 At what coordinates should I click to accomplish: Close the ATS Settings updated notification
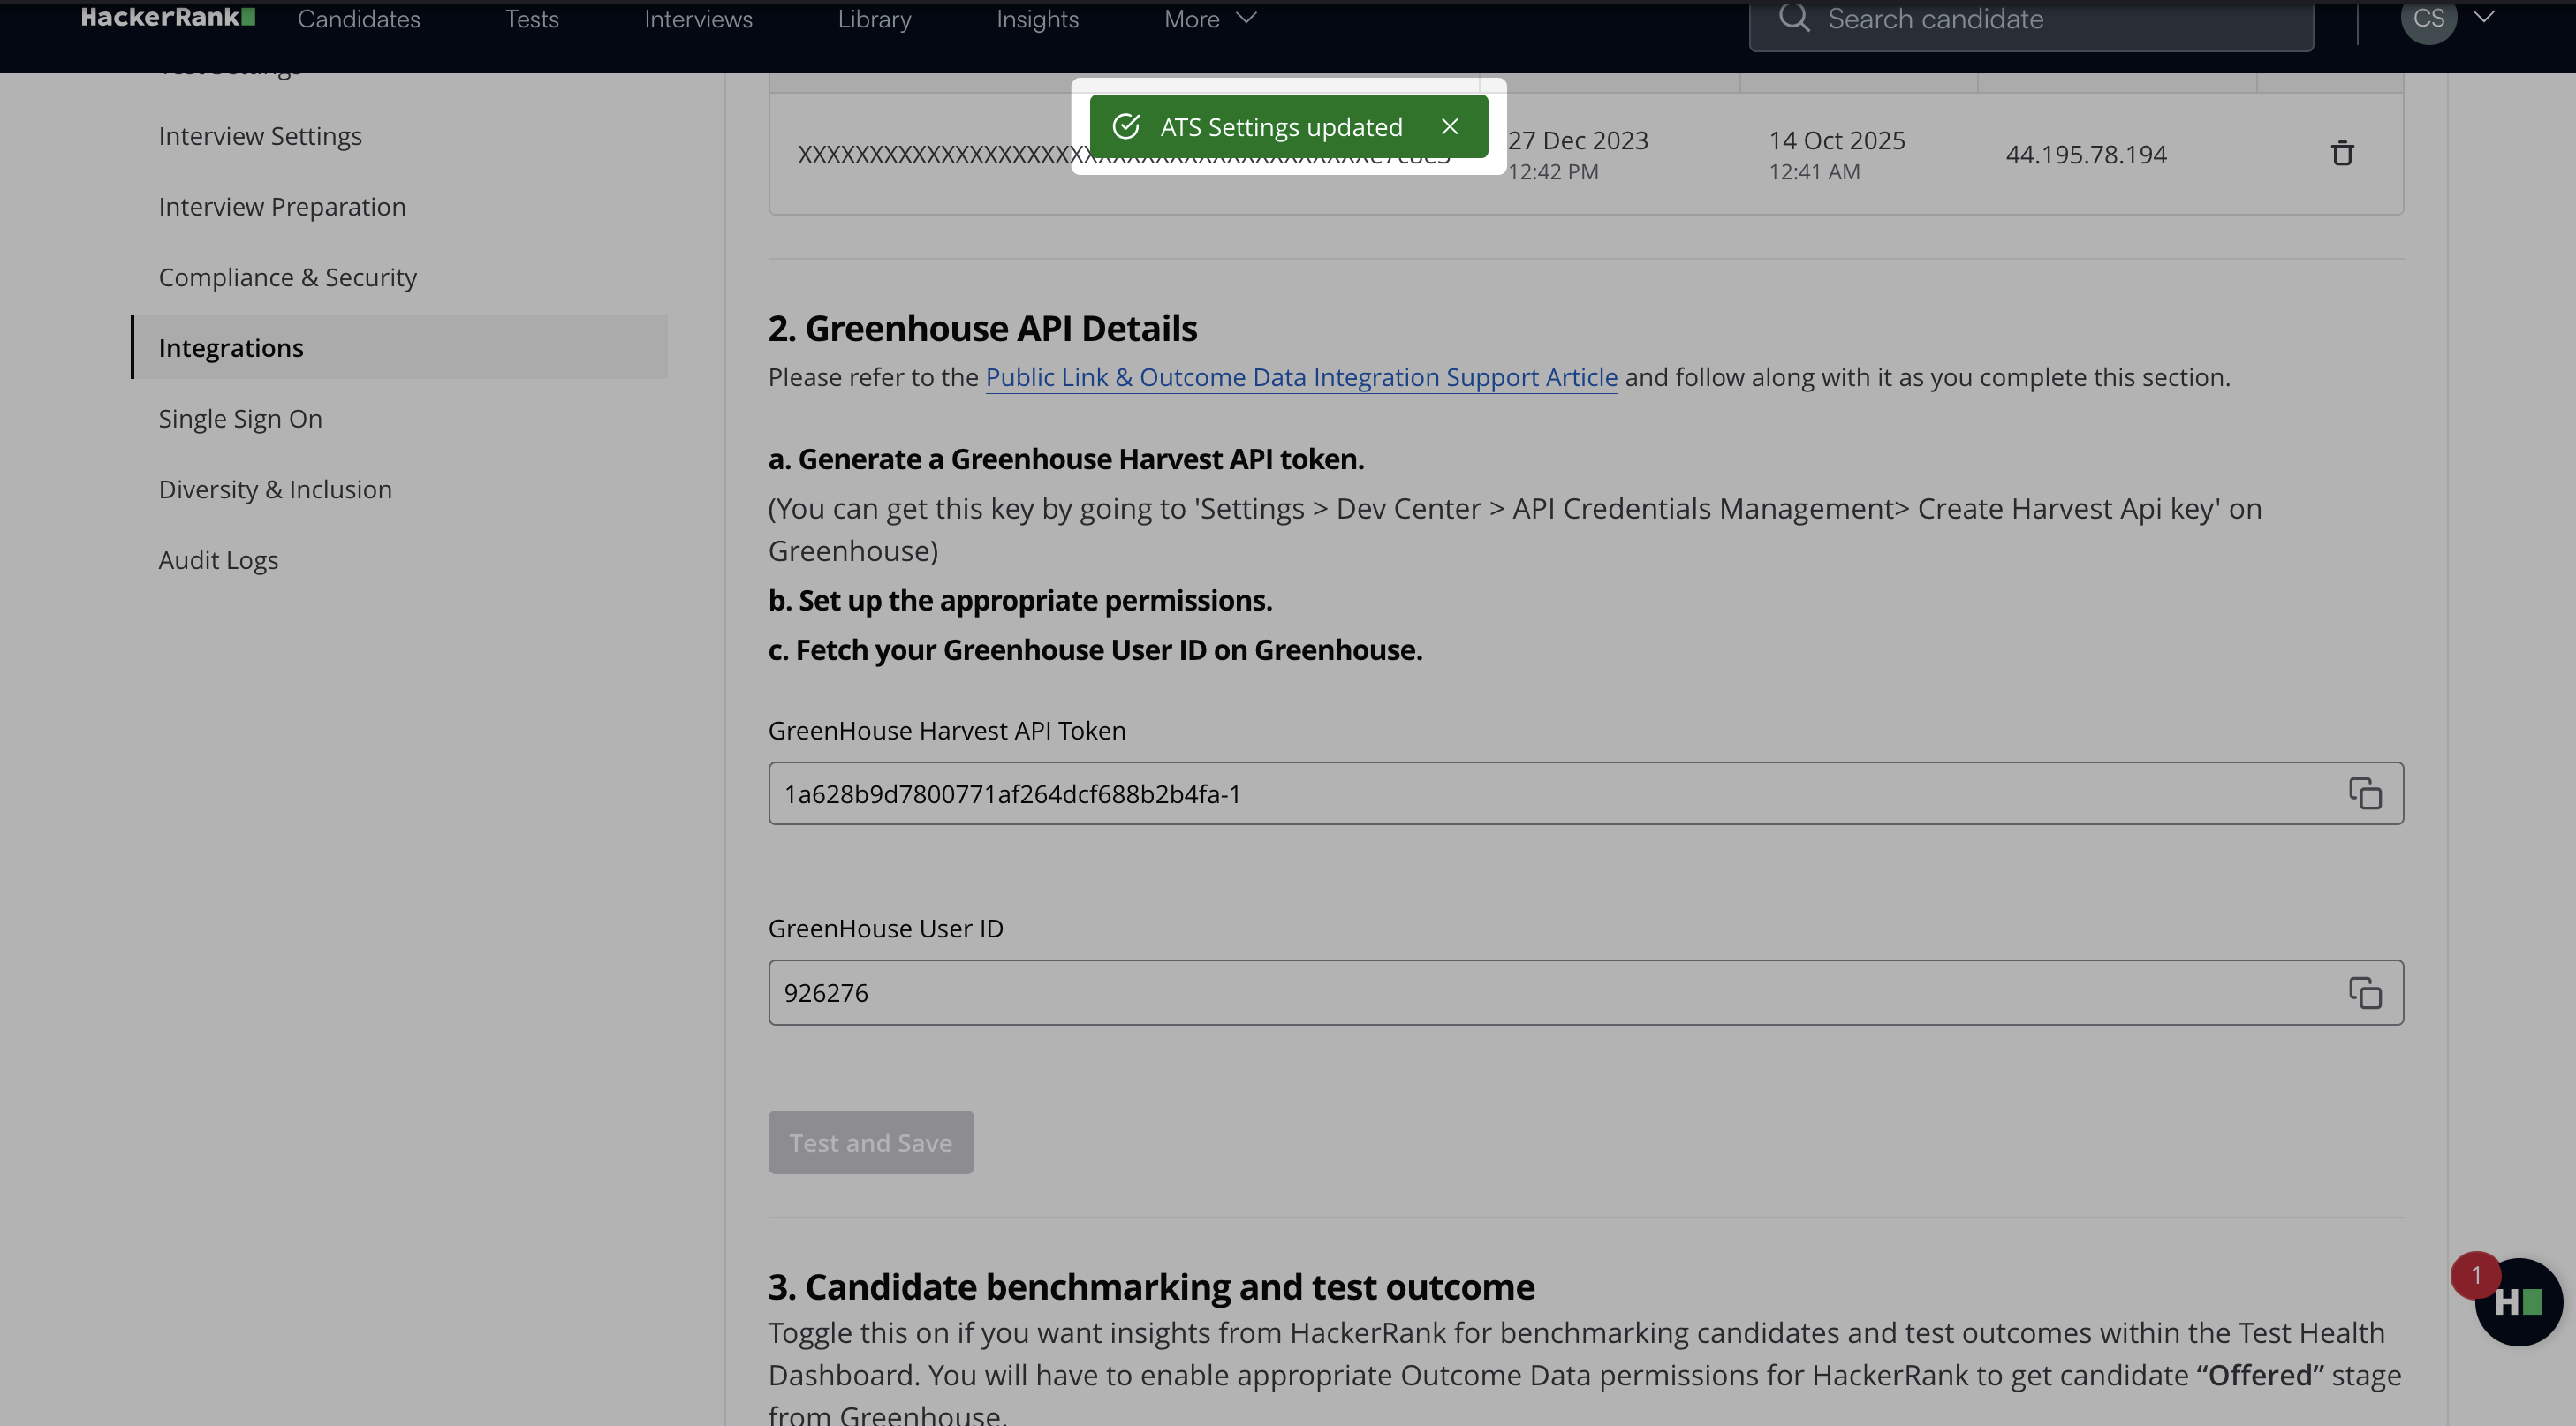1449,127
